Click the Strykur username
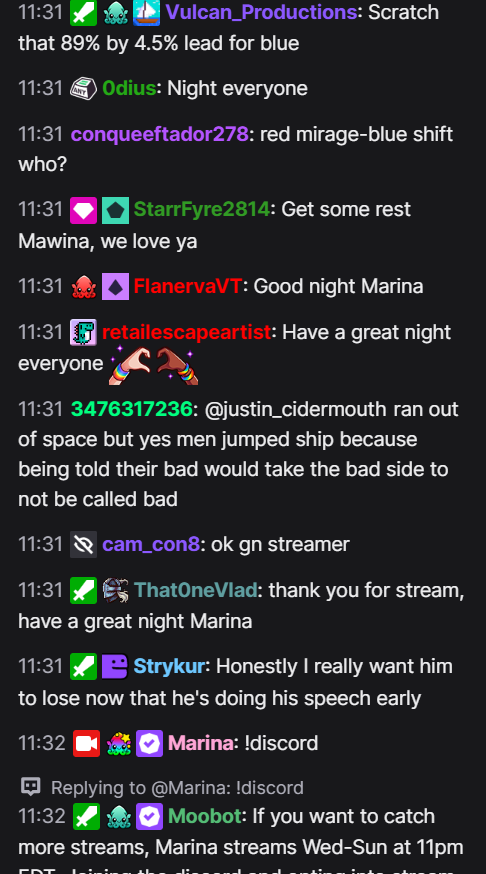The image size is (486, 874). click(x=169, y=667)
